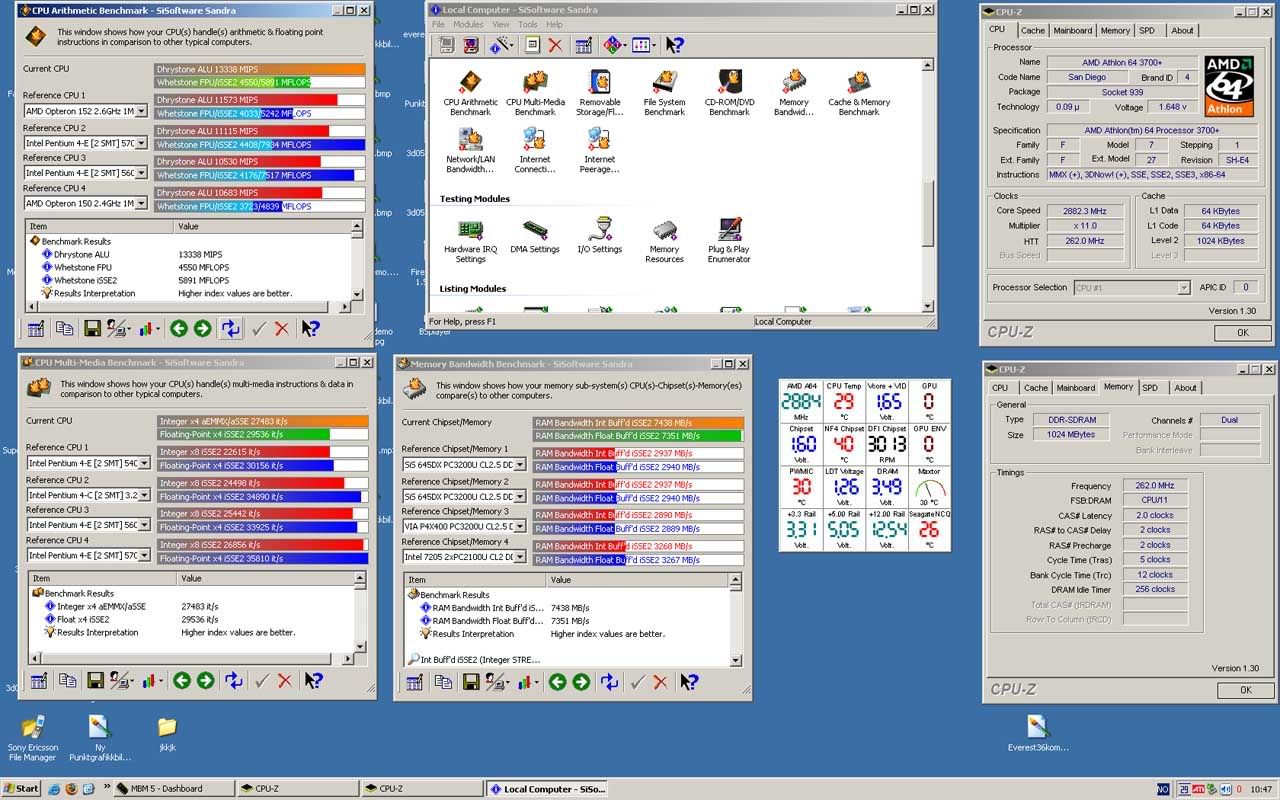Open Memory Bandwidth benchmark module icon
This screenshot has width=1280, height=800.
tap(794, 94)
